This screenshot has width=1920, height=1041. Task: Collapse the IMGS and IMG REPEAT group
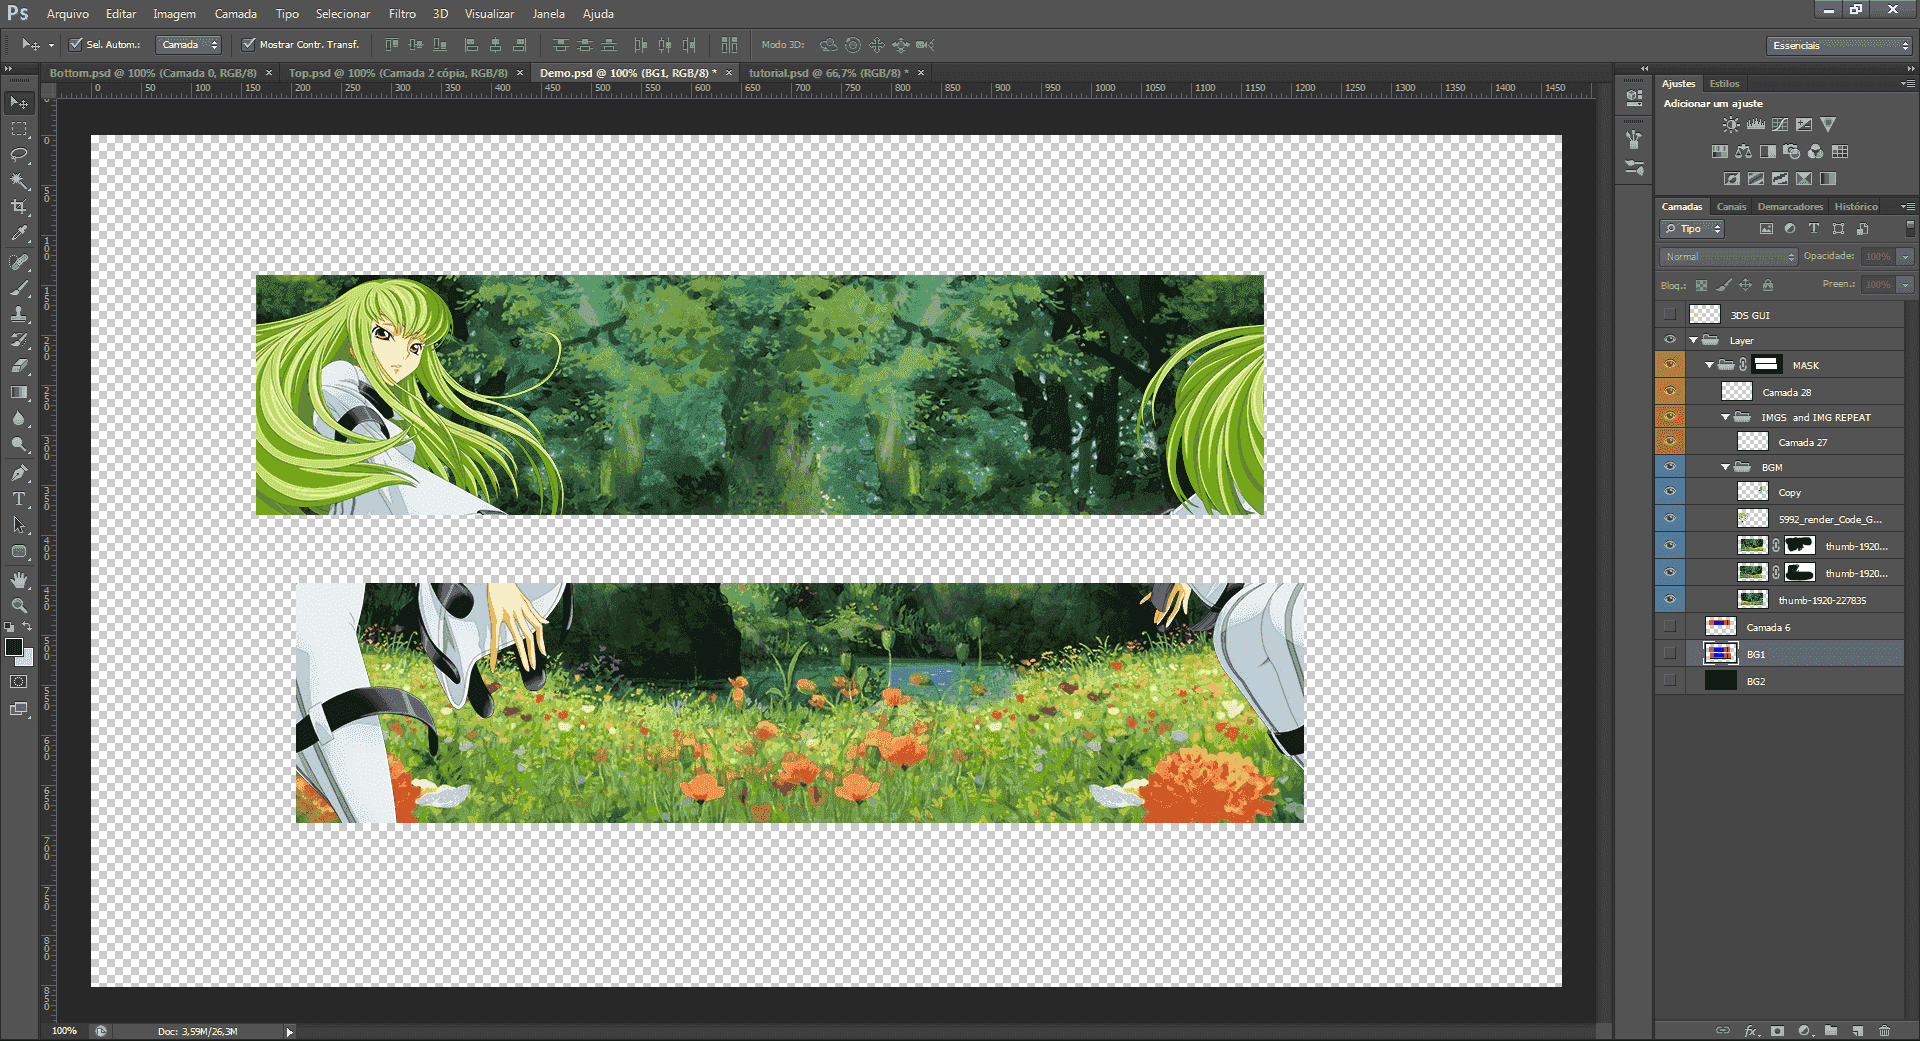(x=1726, y=418)
